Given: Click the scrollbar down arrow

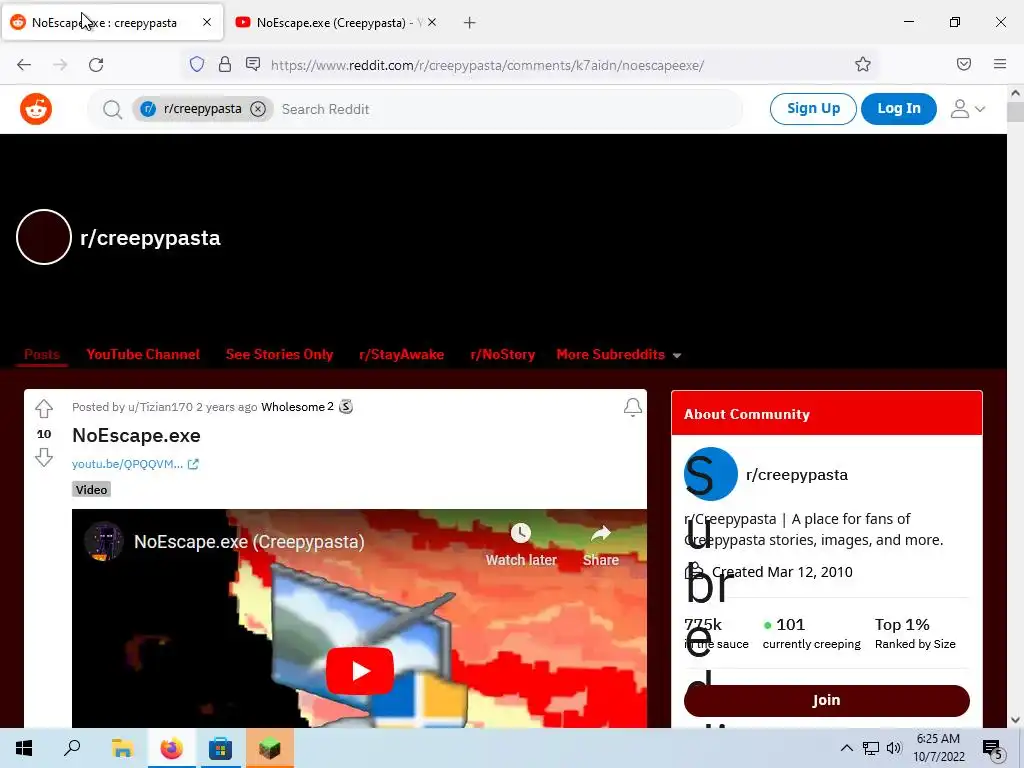Looking at the screenshot, I should point(1016,720).
